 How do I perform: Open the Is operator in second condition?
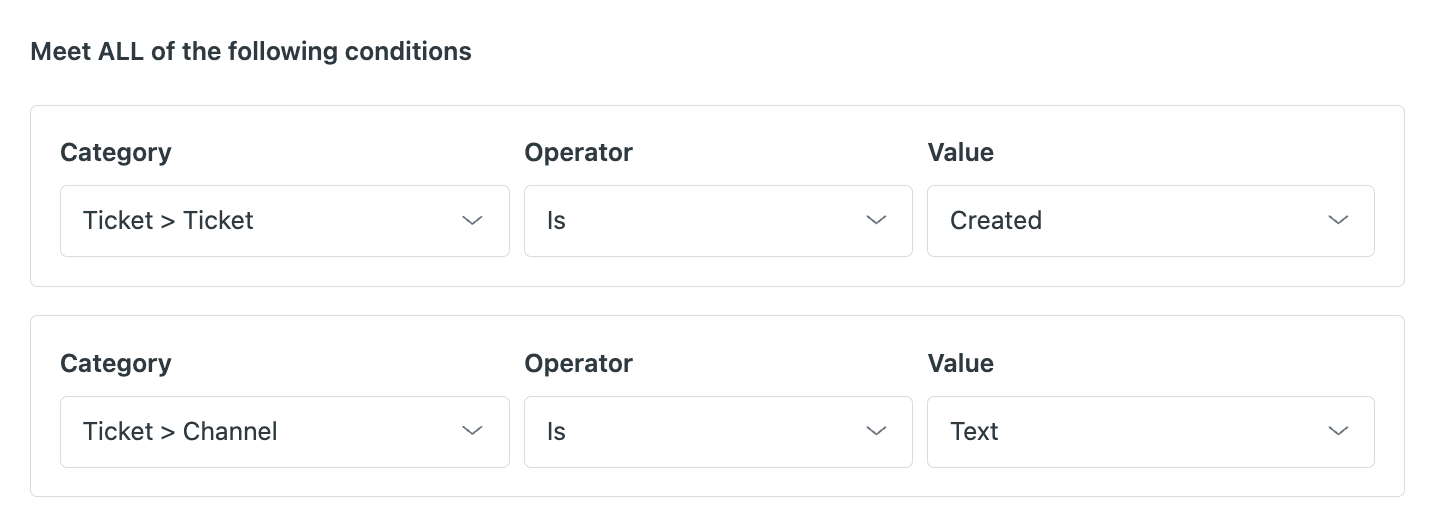pos(700,432)
